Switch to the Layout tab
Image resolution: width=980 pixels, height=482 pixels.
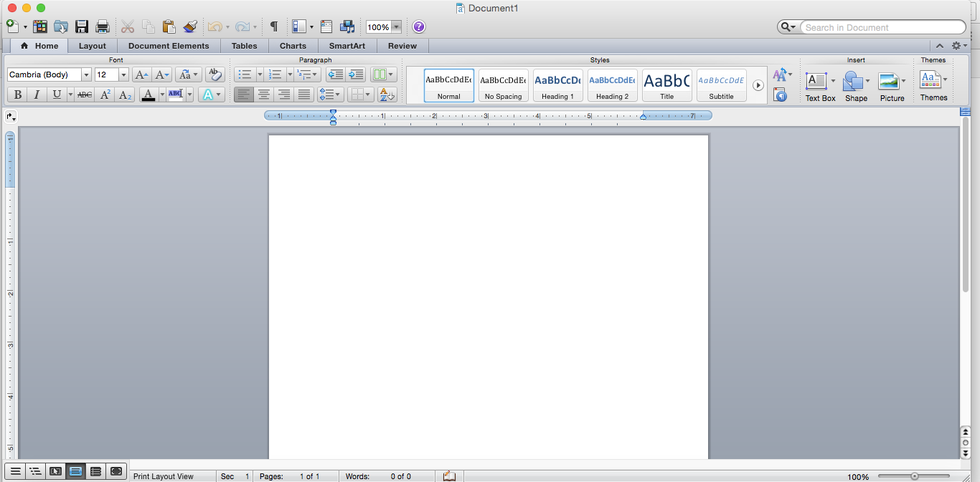[92, 46]
